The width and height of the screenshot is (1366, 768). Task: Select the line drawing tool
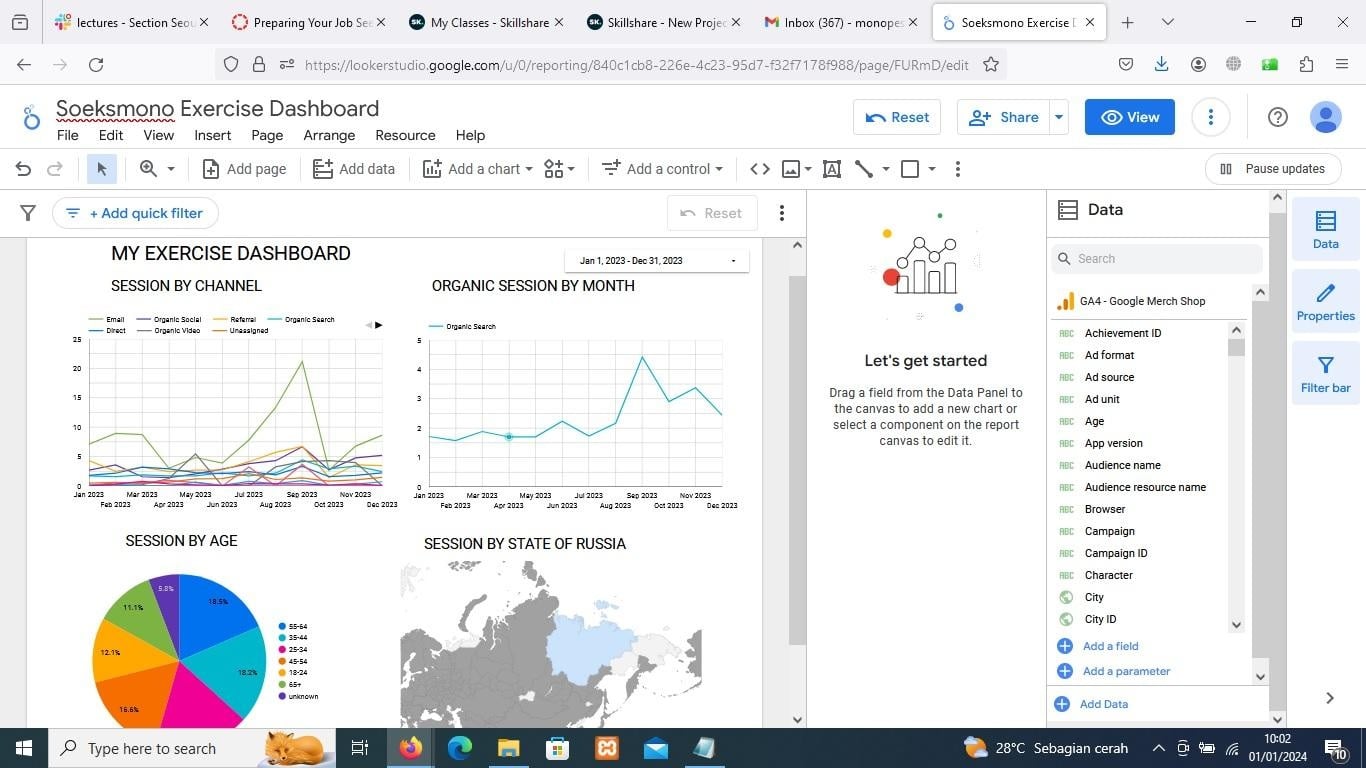[x=864, y=169]
